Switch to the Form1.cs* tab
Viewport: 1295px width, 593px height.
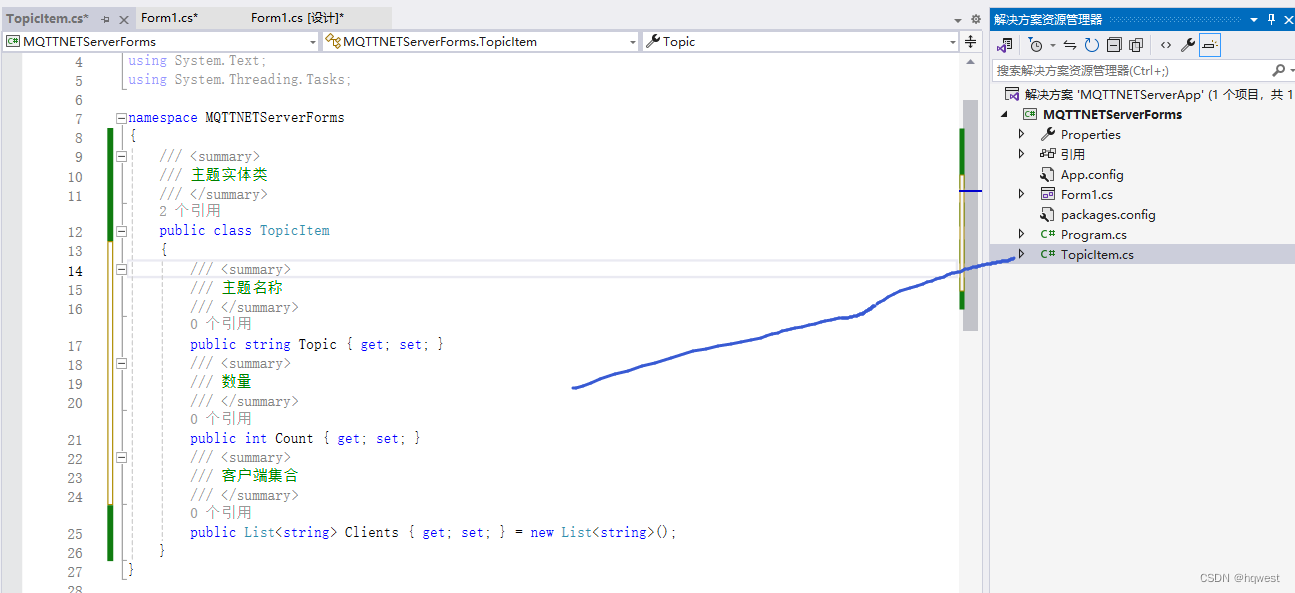point(169,18)
